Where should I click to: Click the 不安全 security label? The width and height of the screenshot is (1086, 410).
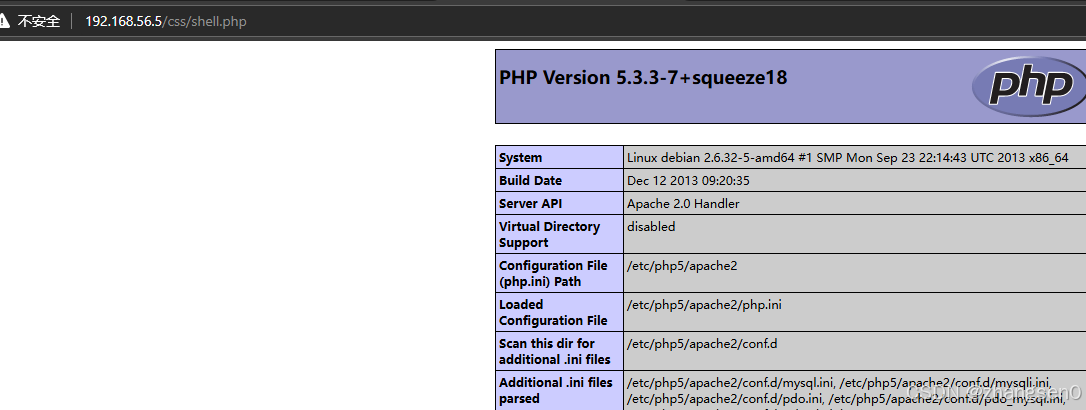click(39, 21)
